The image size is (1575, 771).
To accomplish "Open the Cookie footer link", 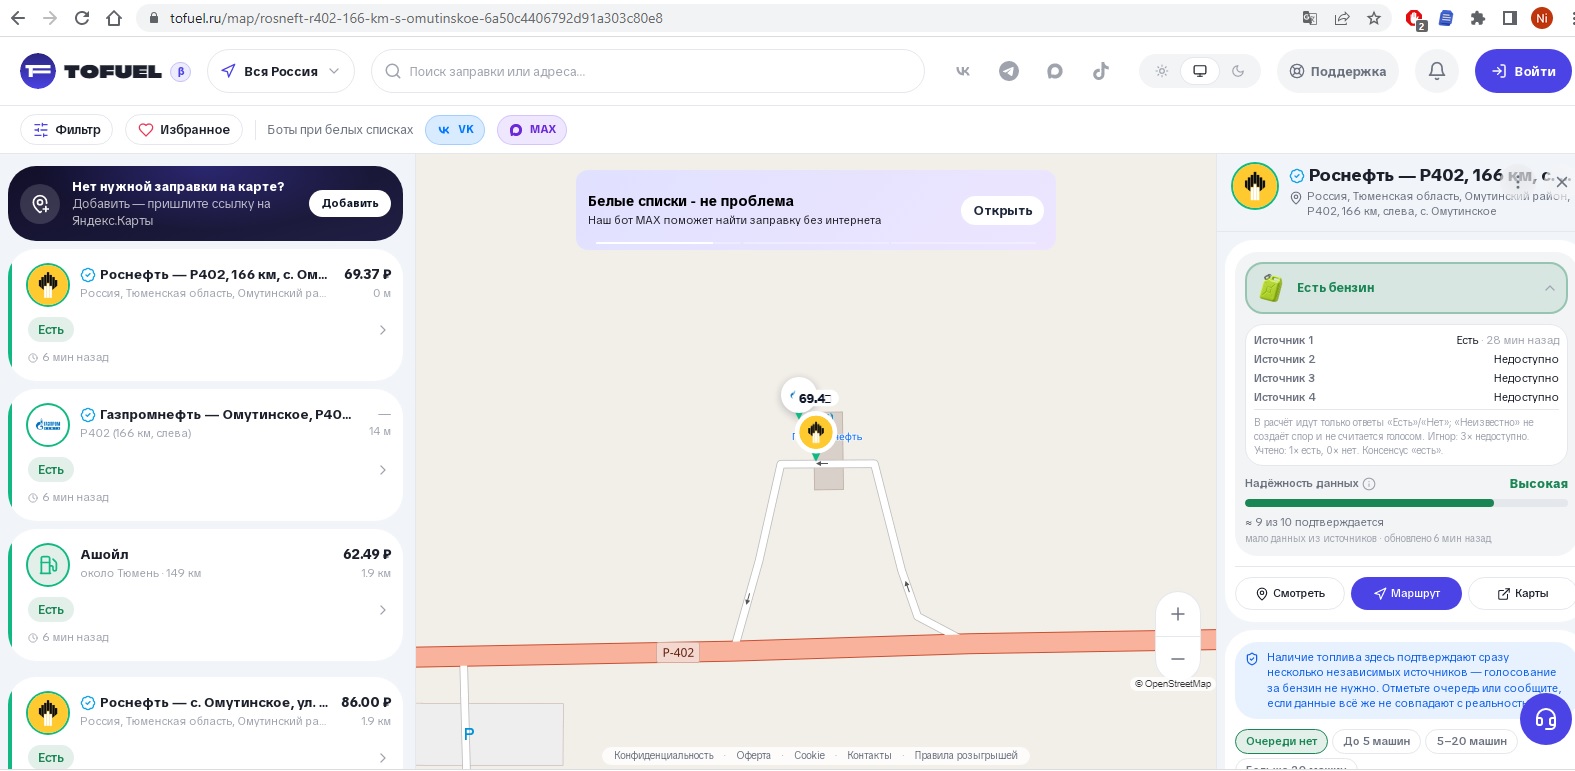I will (x=810, y=755).
